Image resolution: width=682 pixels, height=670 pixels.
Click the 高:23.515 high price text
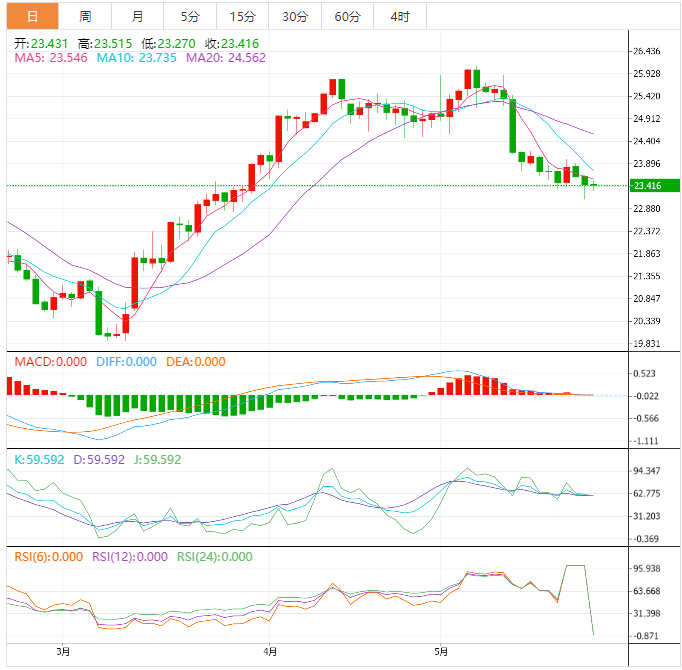pos(105,44)
